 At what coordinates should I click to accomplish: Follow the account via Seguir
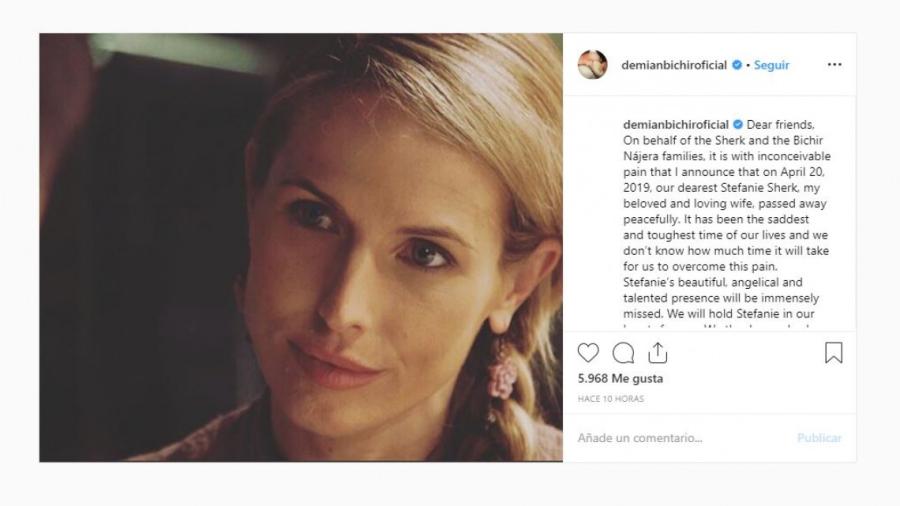click(771, 65)
